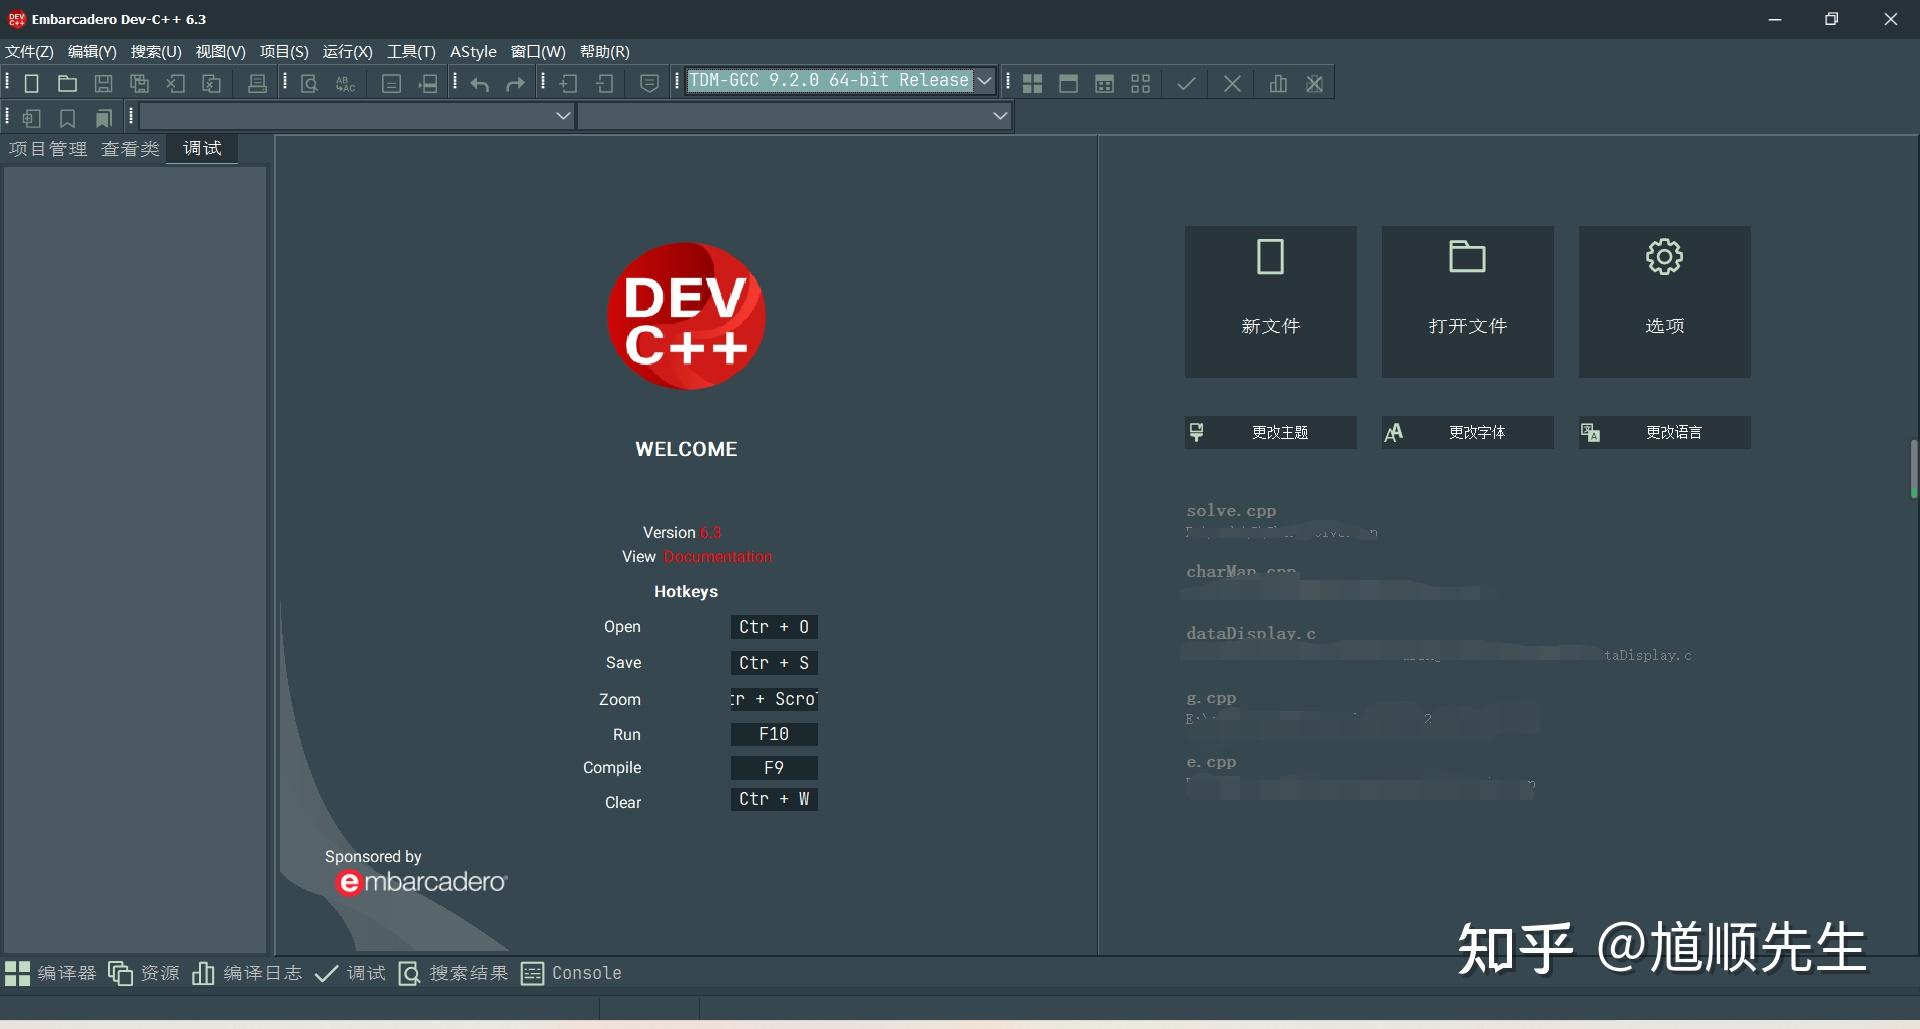
Task: Open the 窗口(W) menu
Action: 538,52
